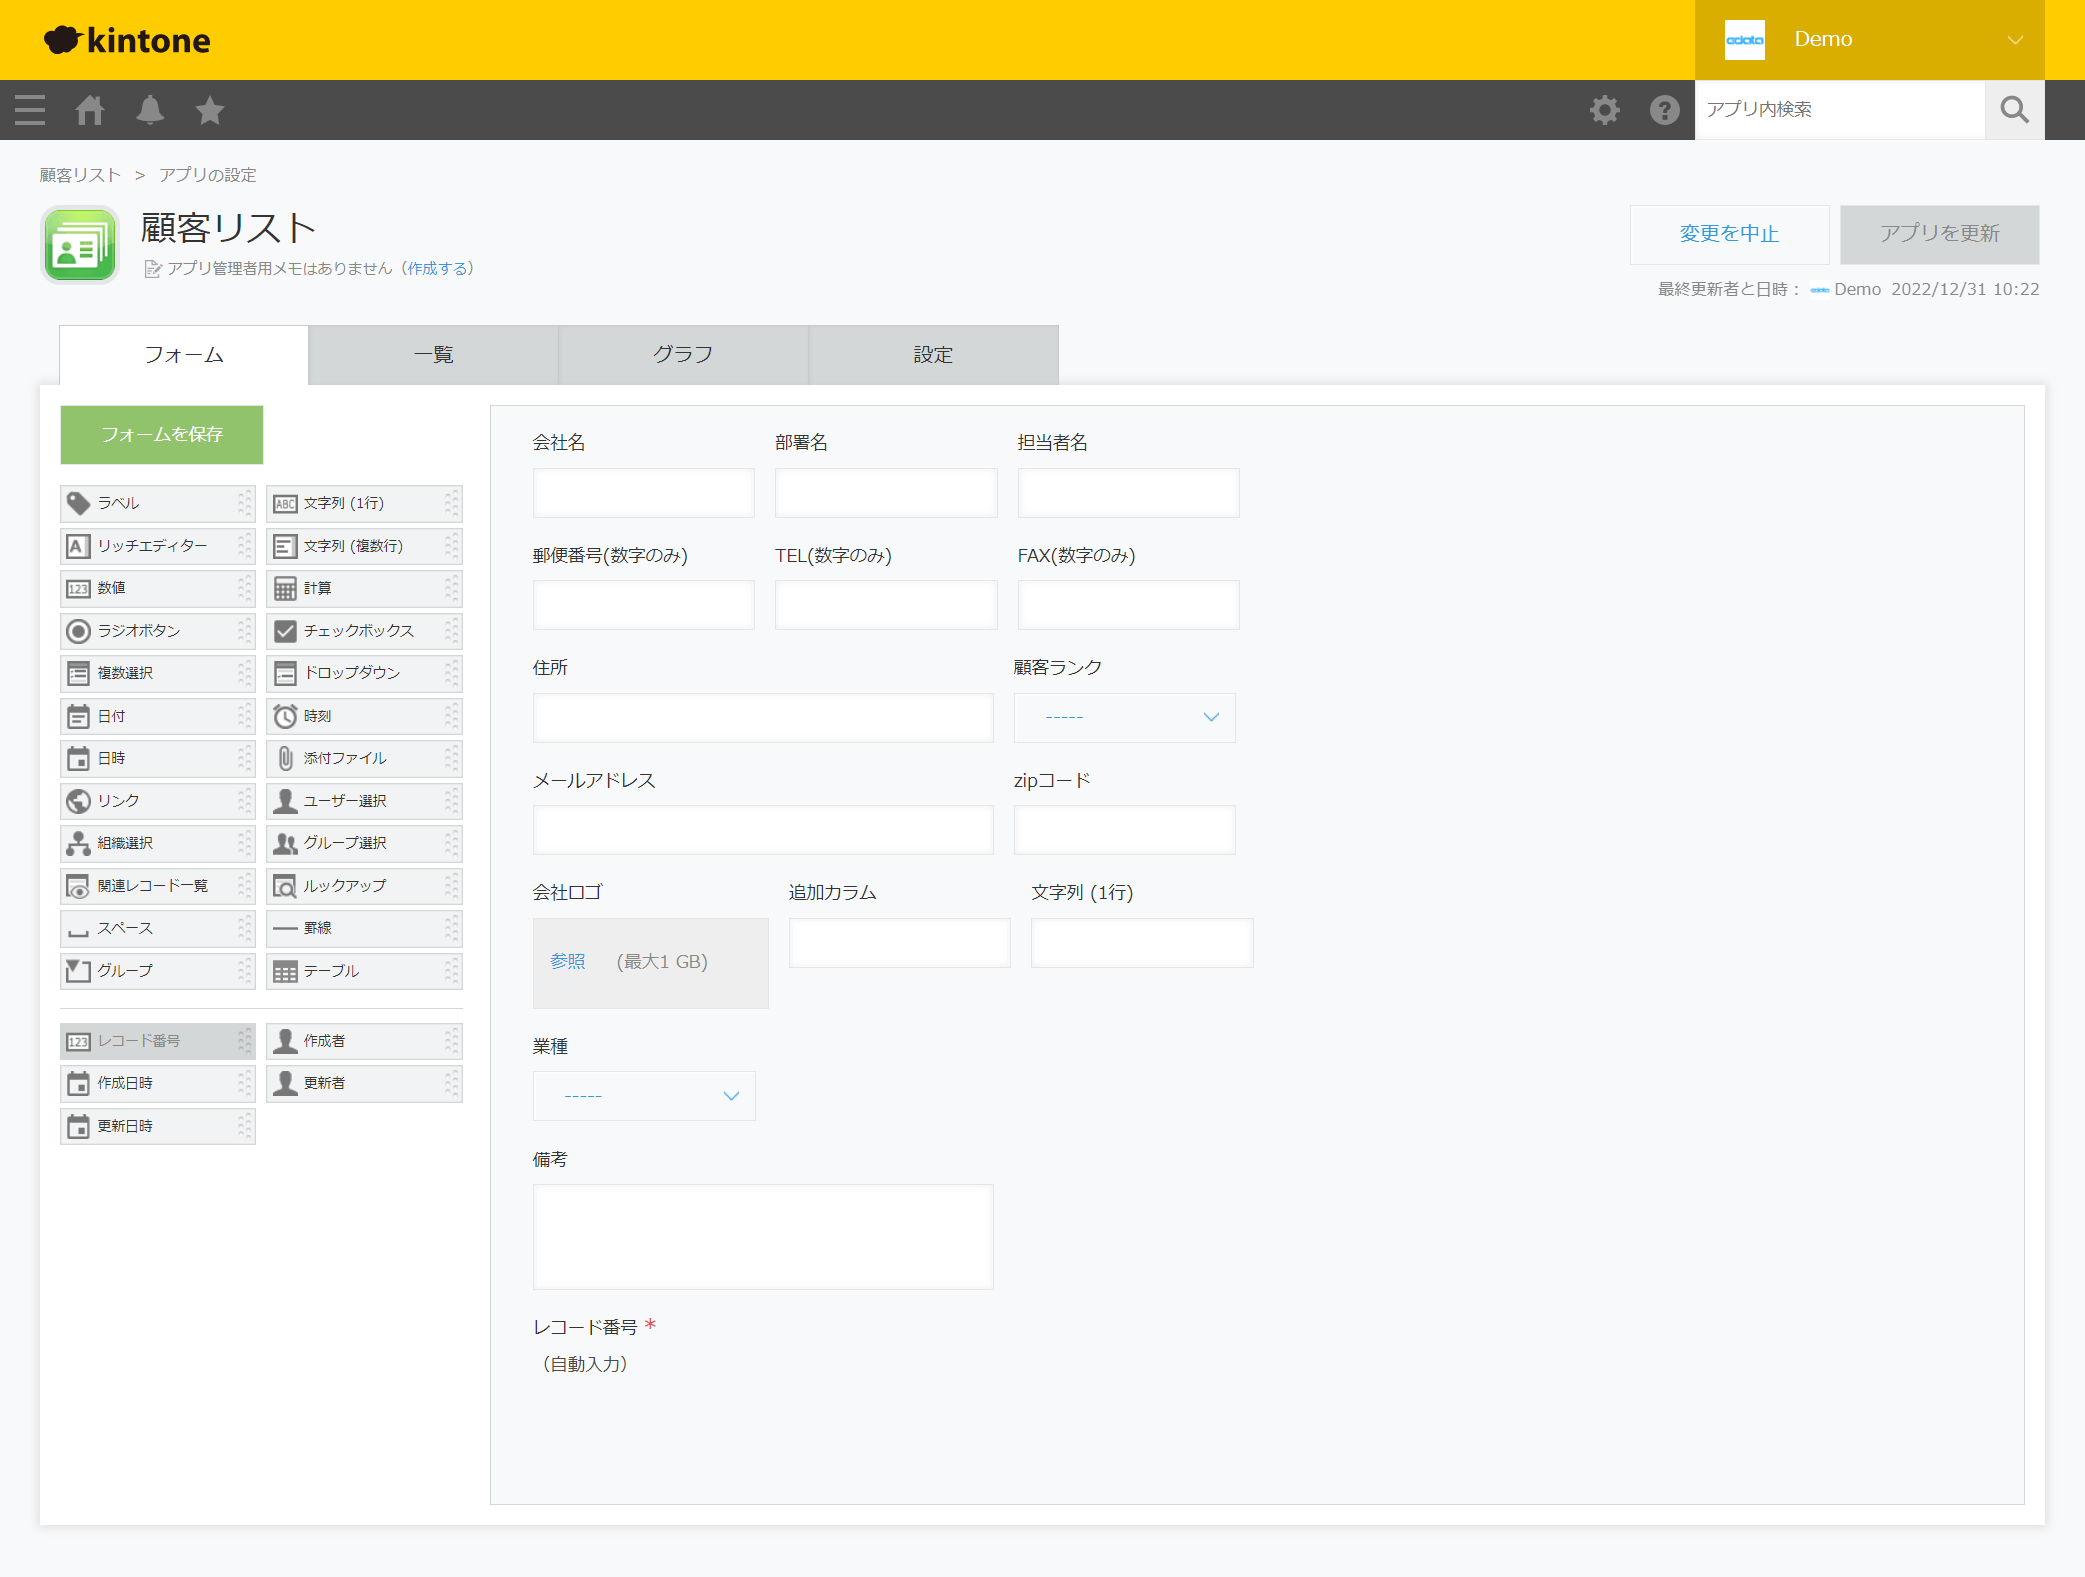Select the ラジオボタン field item
The image size is (2085, 1577).
coord(157,631)
